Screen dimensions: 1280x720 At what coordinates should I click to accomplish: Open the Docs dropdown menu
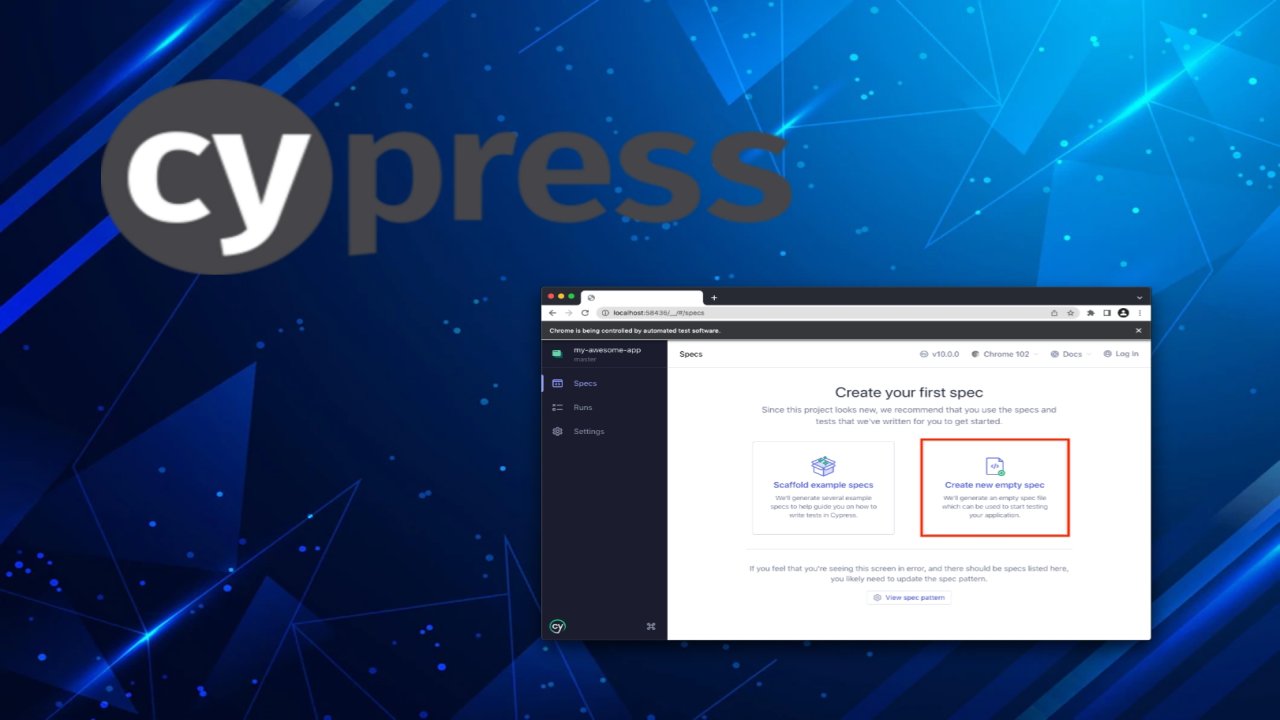(1071, 354)
